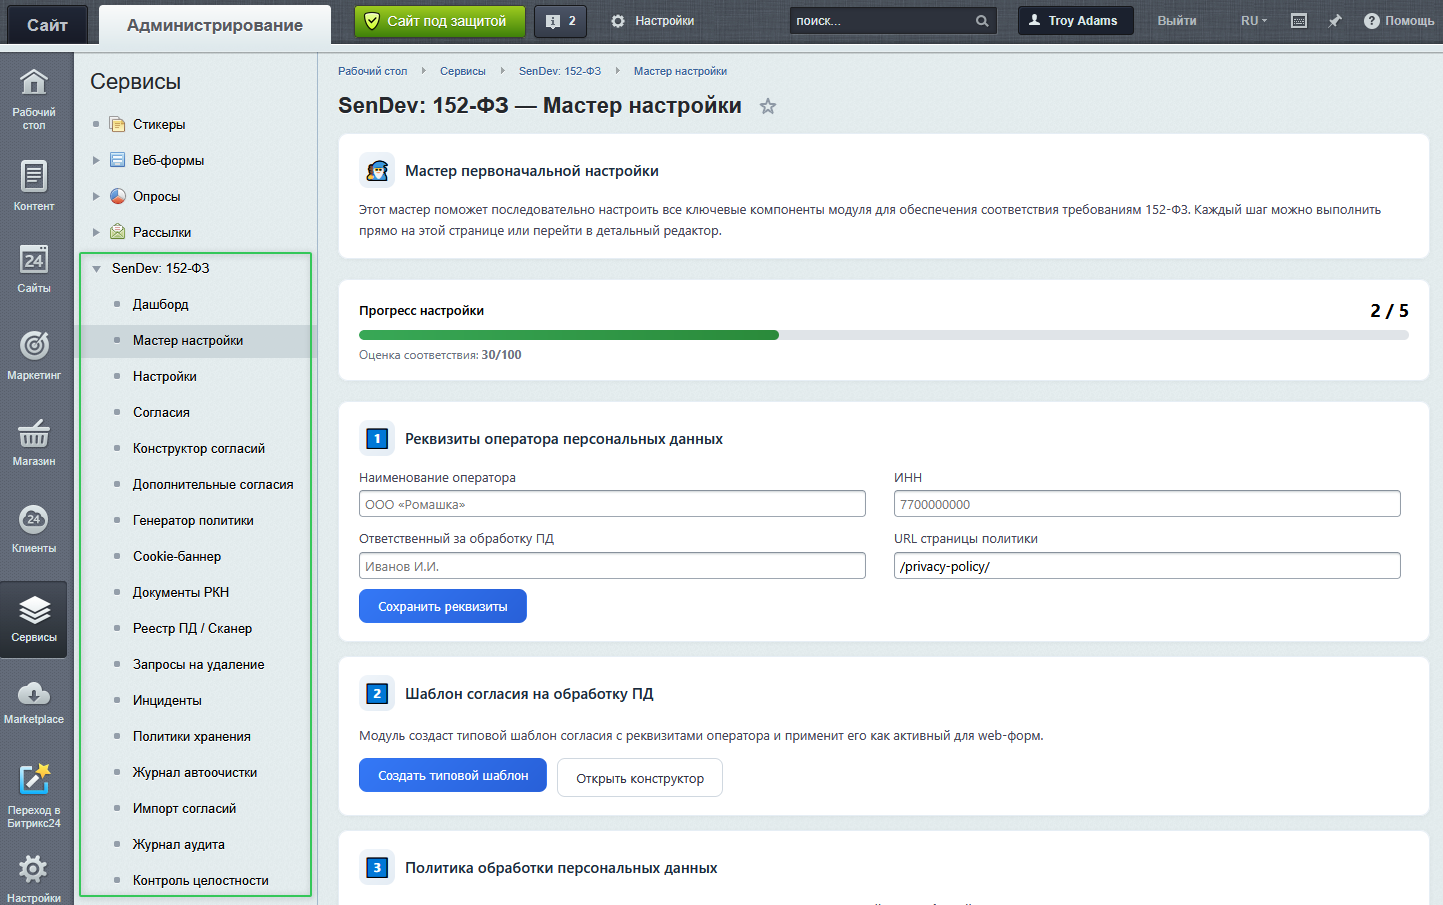
Task: Open notifications counter showing 2
Action: click(560, 21)
